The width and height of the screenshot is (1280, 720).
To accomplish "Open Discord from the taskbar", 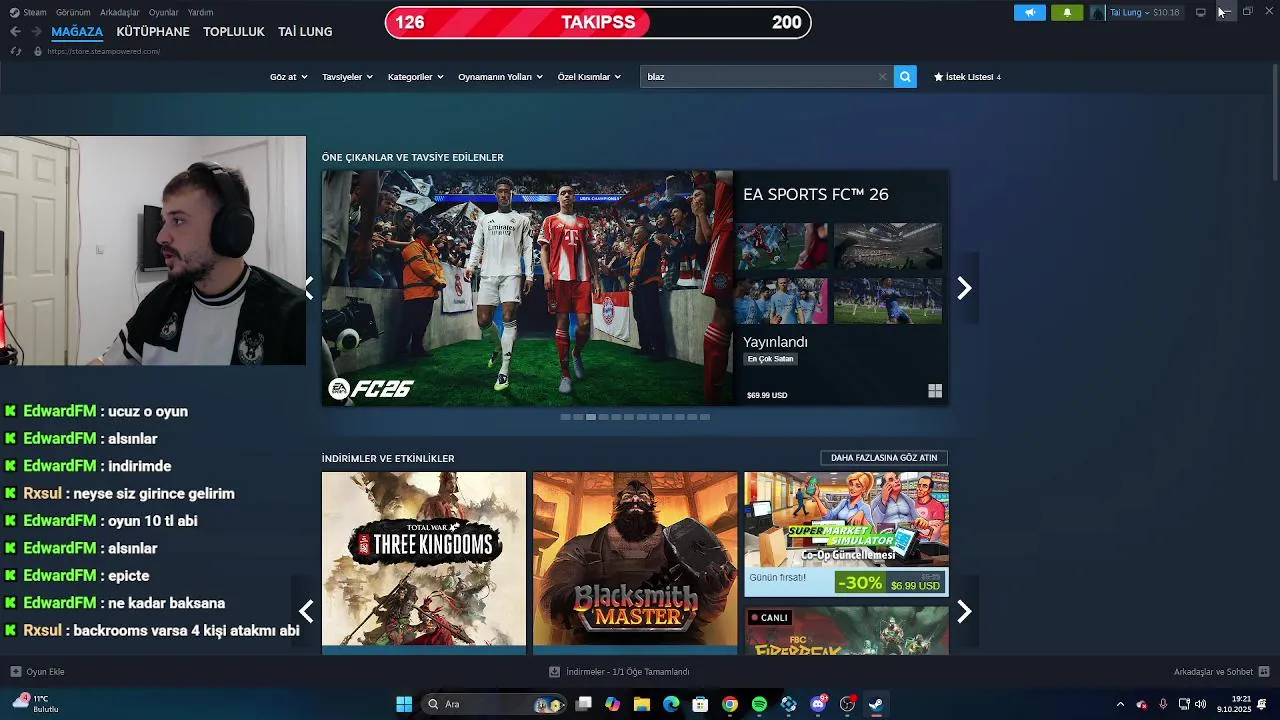I will (x=818, y=704).
